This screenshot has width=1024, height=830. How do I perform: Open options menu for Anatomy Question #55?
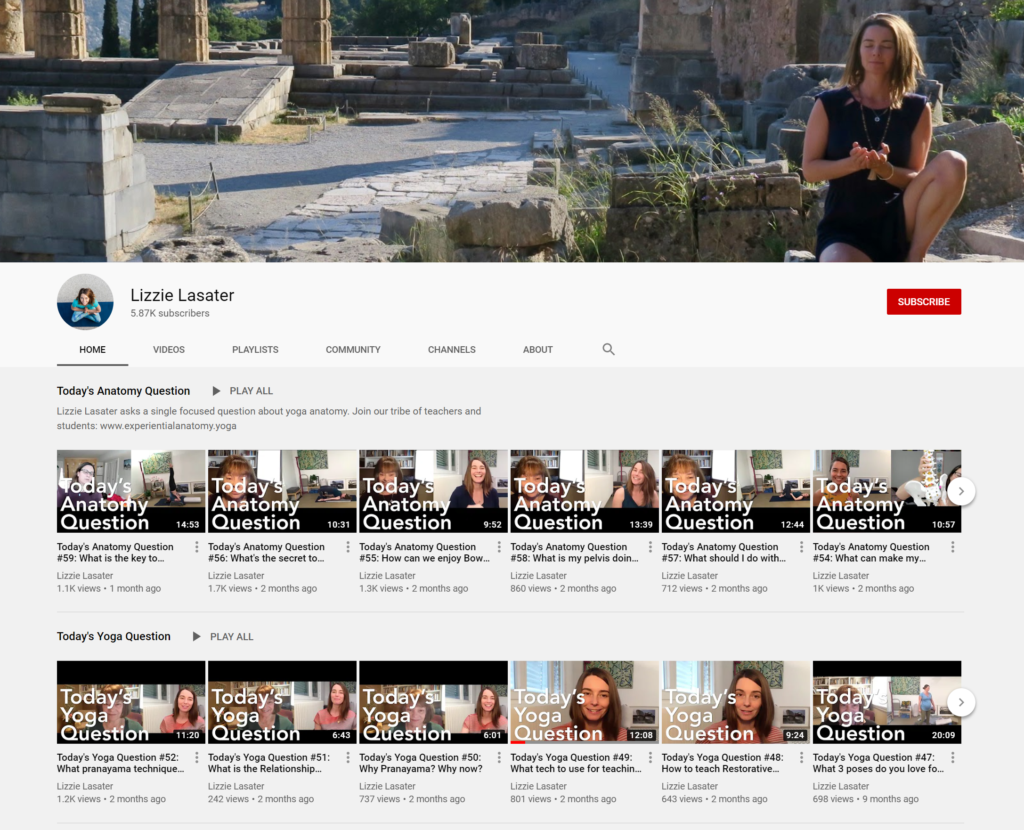499,547
